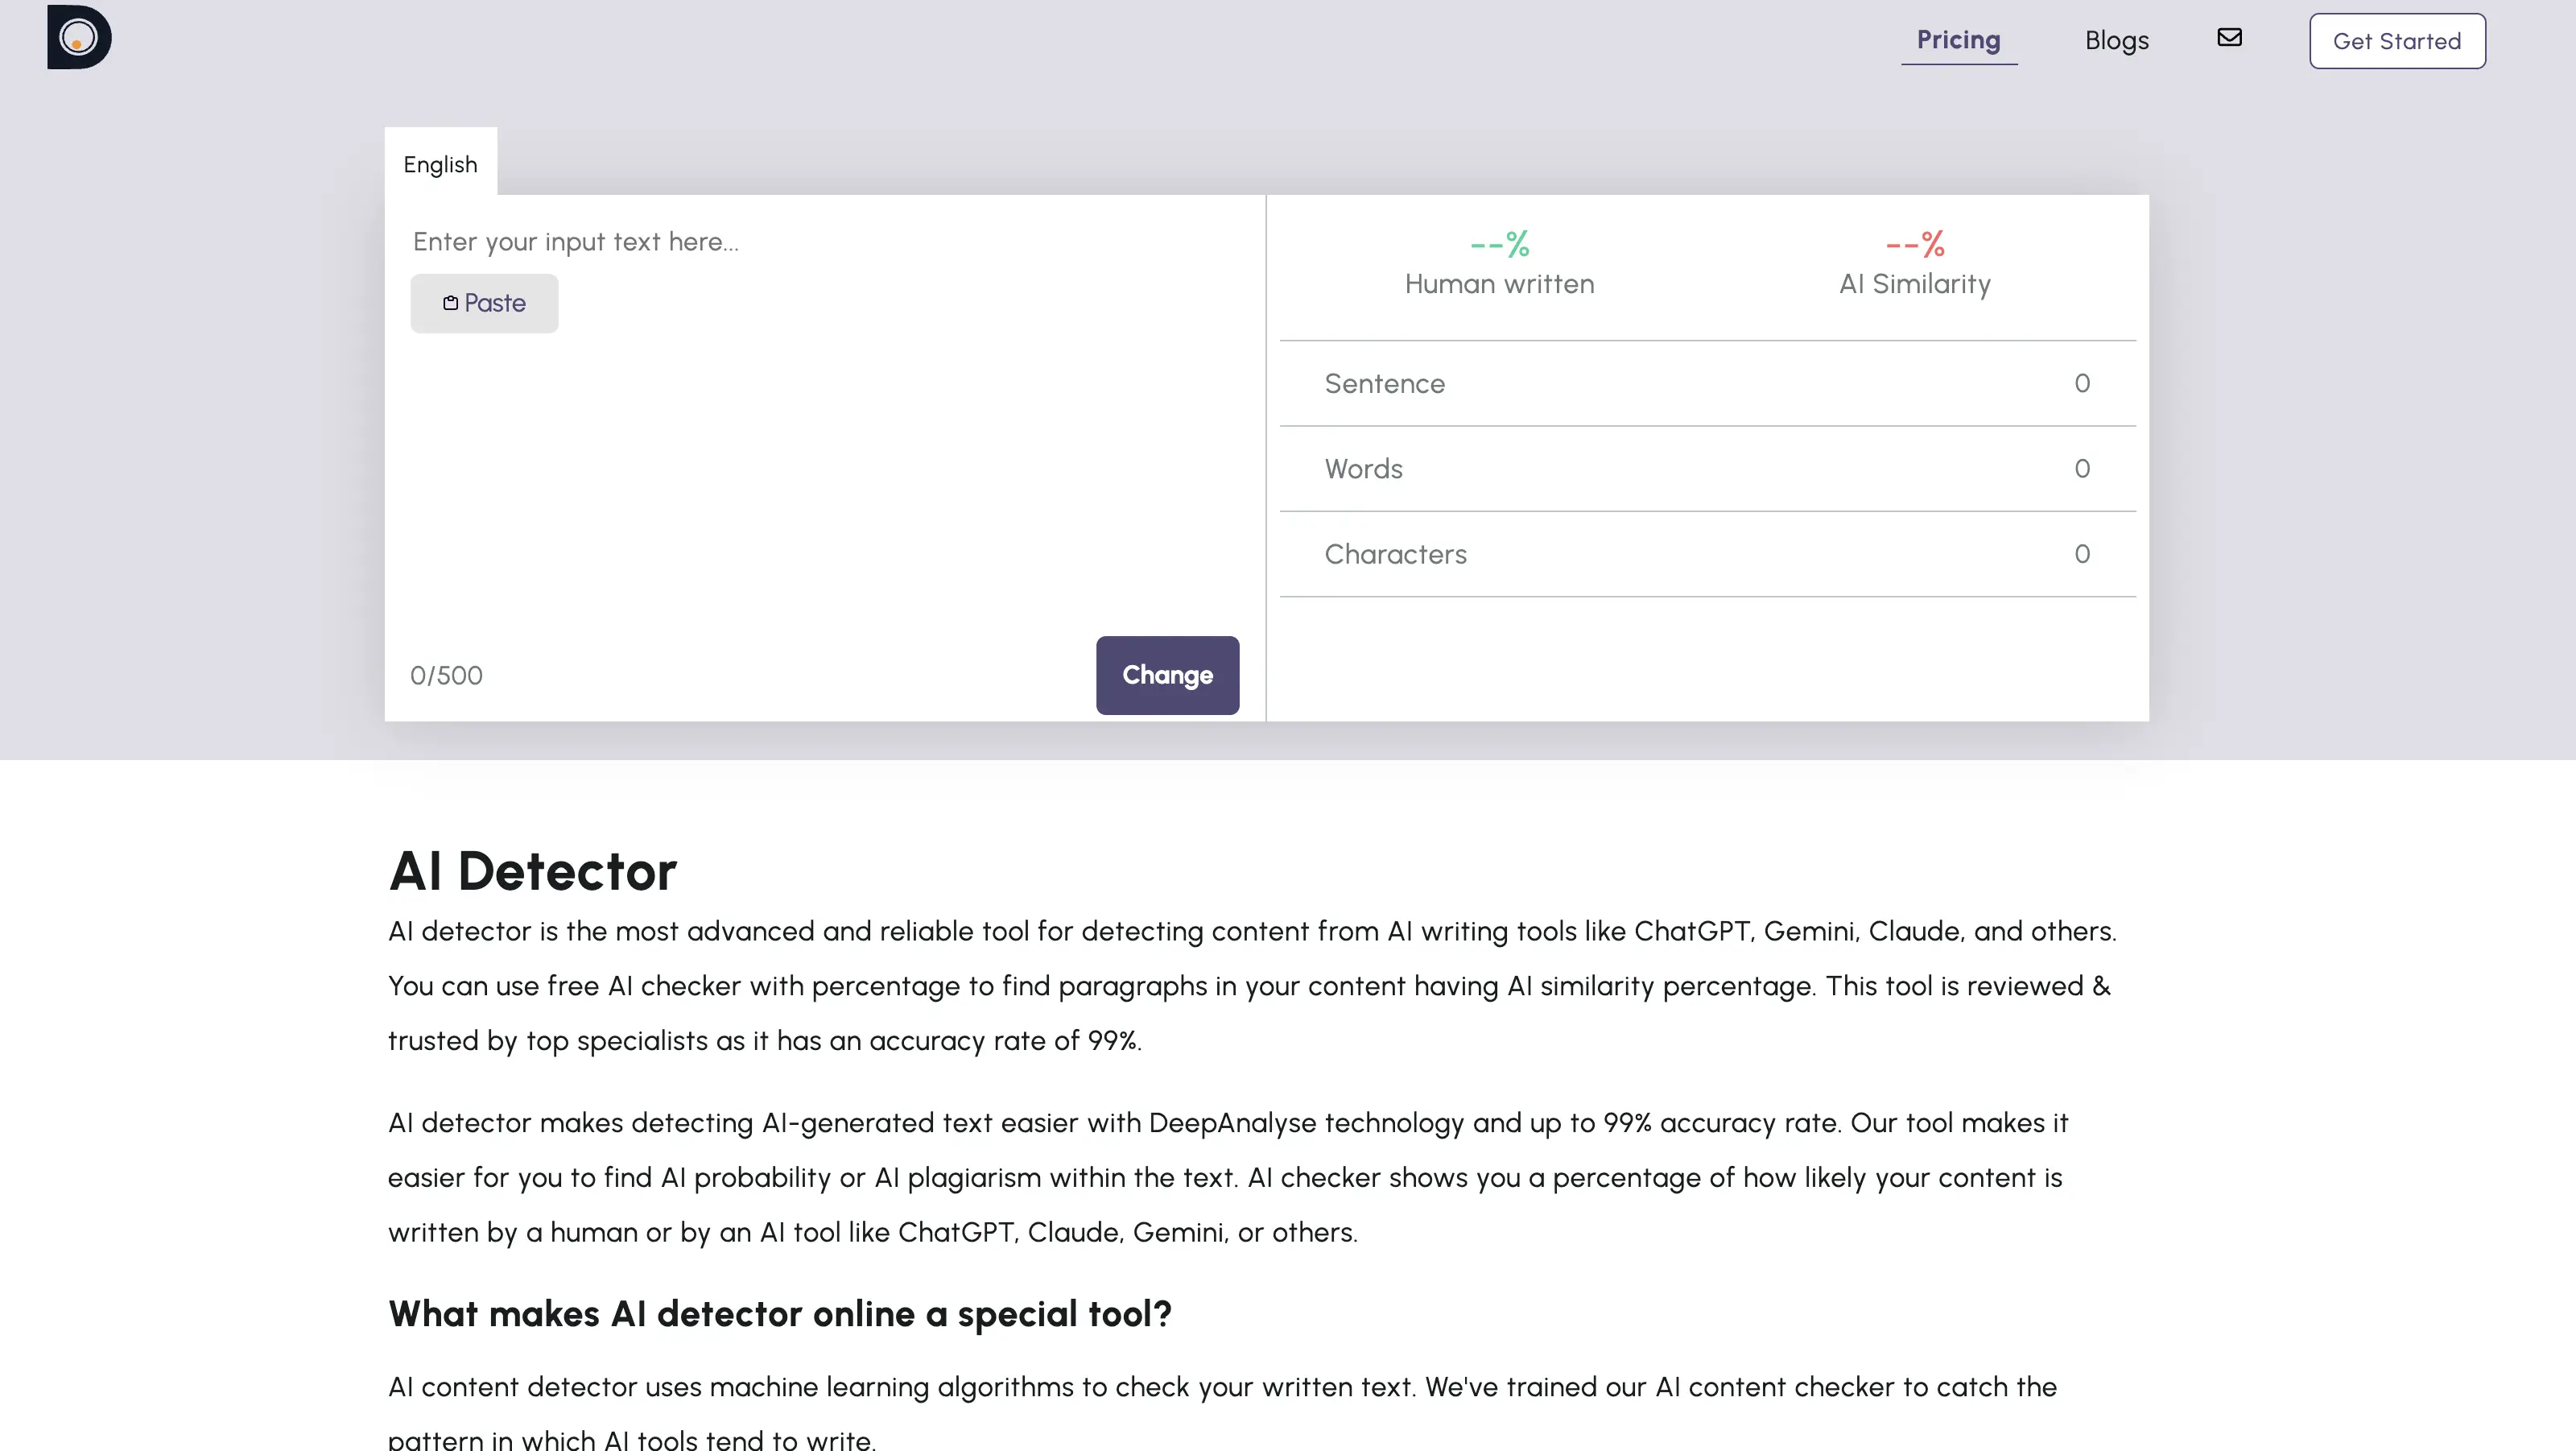Viewport: 2576px width, 1451px height.
Task: Open the mail envelope icon
Action: (x=2229, y=38)
